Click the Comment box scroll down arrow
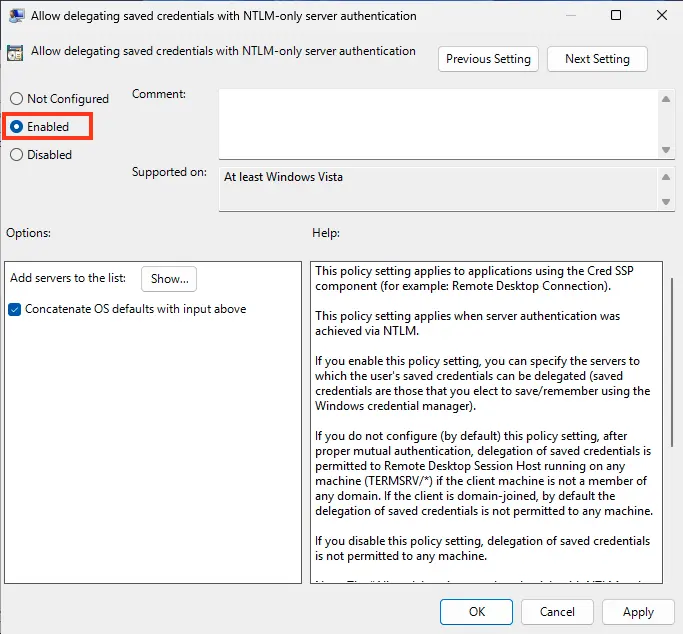Screen dimensions: 683x634 pyautogui.click(x=666, y=149)
